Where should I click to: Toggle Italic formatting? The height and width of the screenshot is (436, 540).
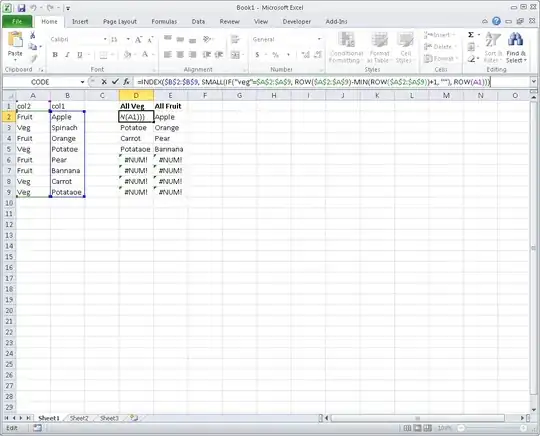click(68, 55)
